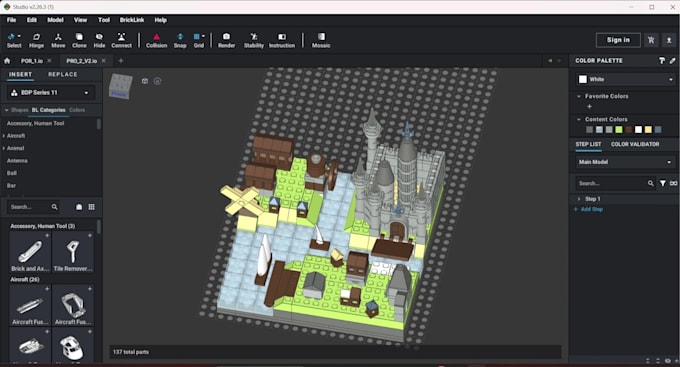Viewport: 680px width, 367px height.
Task: Switch to the COLOR VALIDATOR tab
Action: click(635, 144)
